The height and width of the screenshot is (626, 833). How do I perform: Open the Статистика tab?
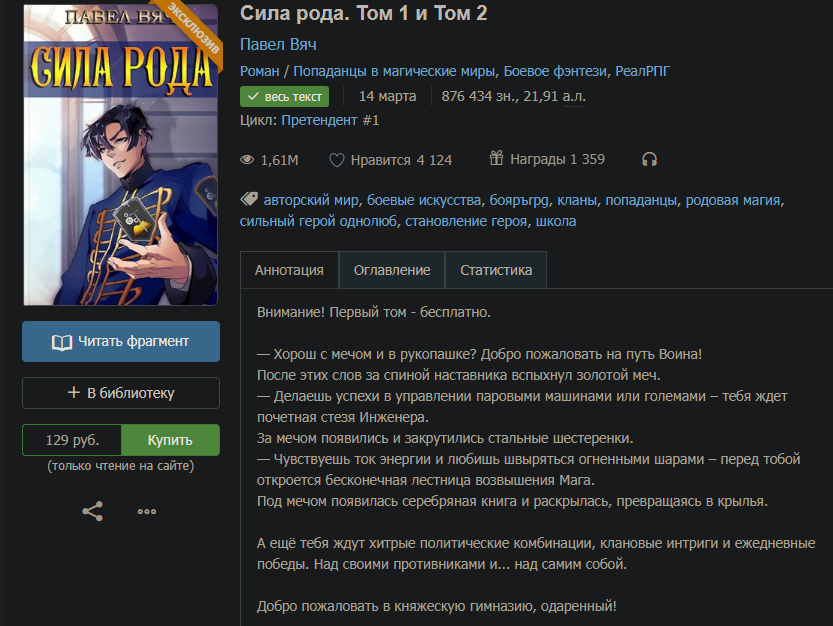pos(496,270)
